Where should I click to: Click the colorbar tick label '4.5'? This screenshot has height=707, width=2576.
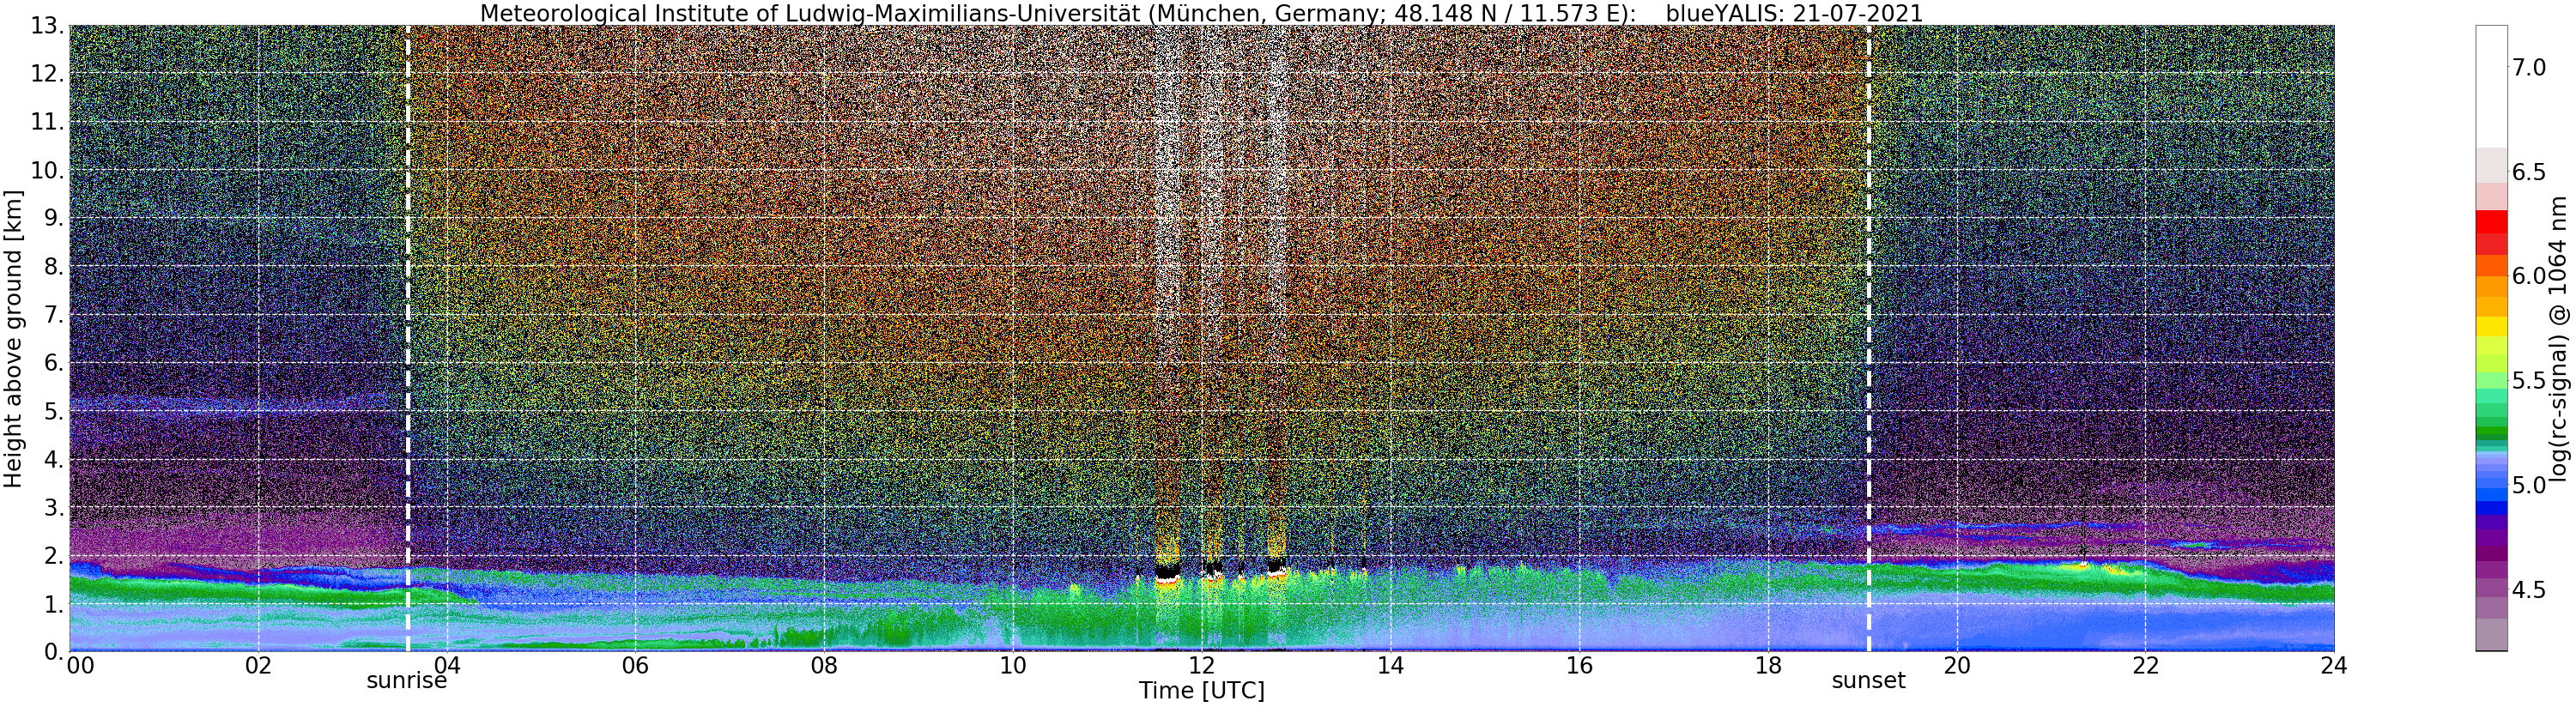coord(2529,590)
